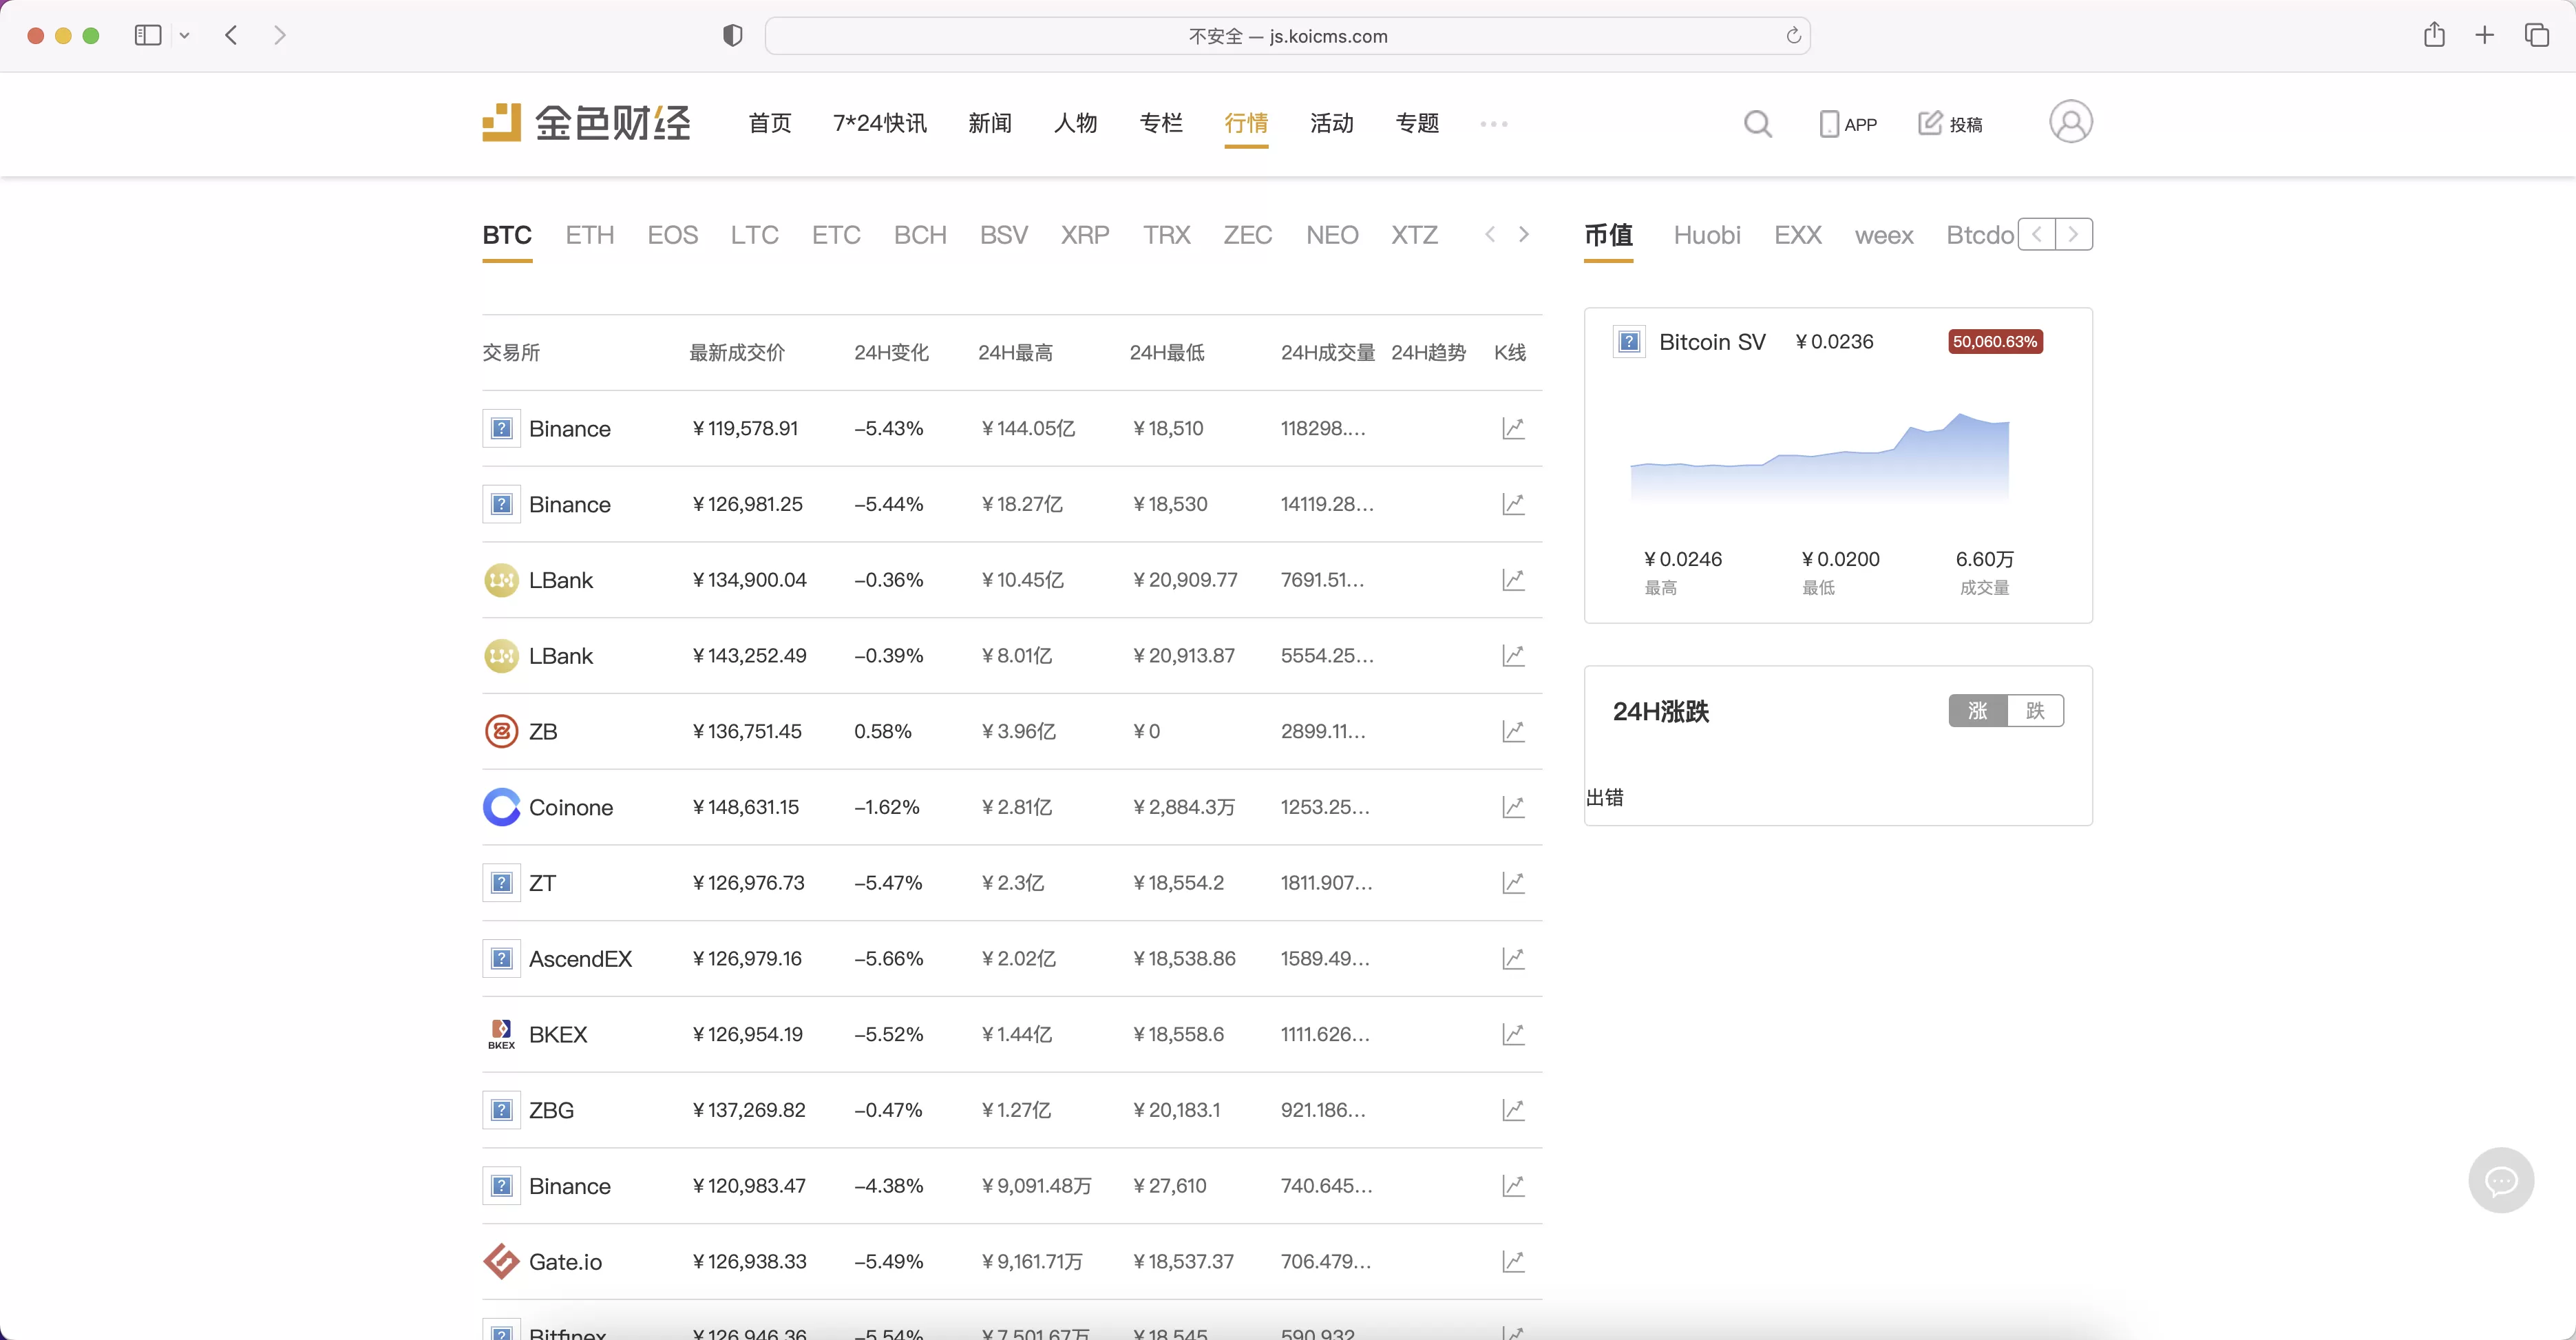Viewport: 2576px width, 1340px height.
Task: Go to 首页 in the navigation
Action: 770,123
